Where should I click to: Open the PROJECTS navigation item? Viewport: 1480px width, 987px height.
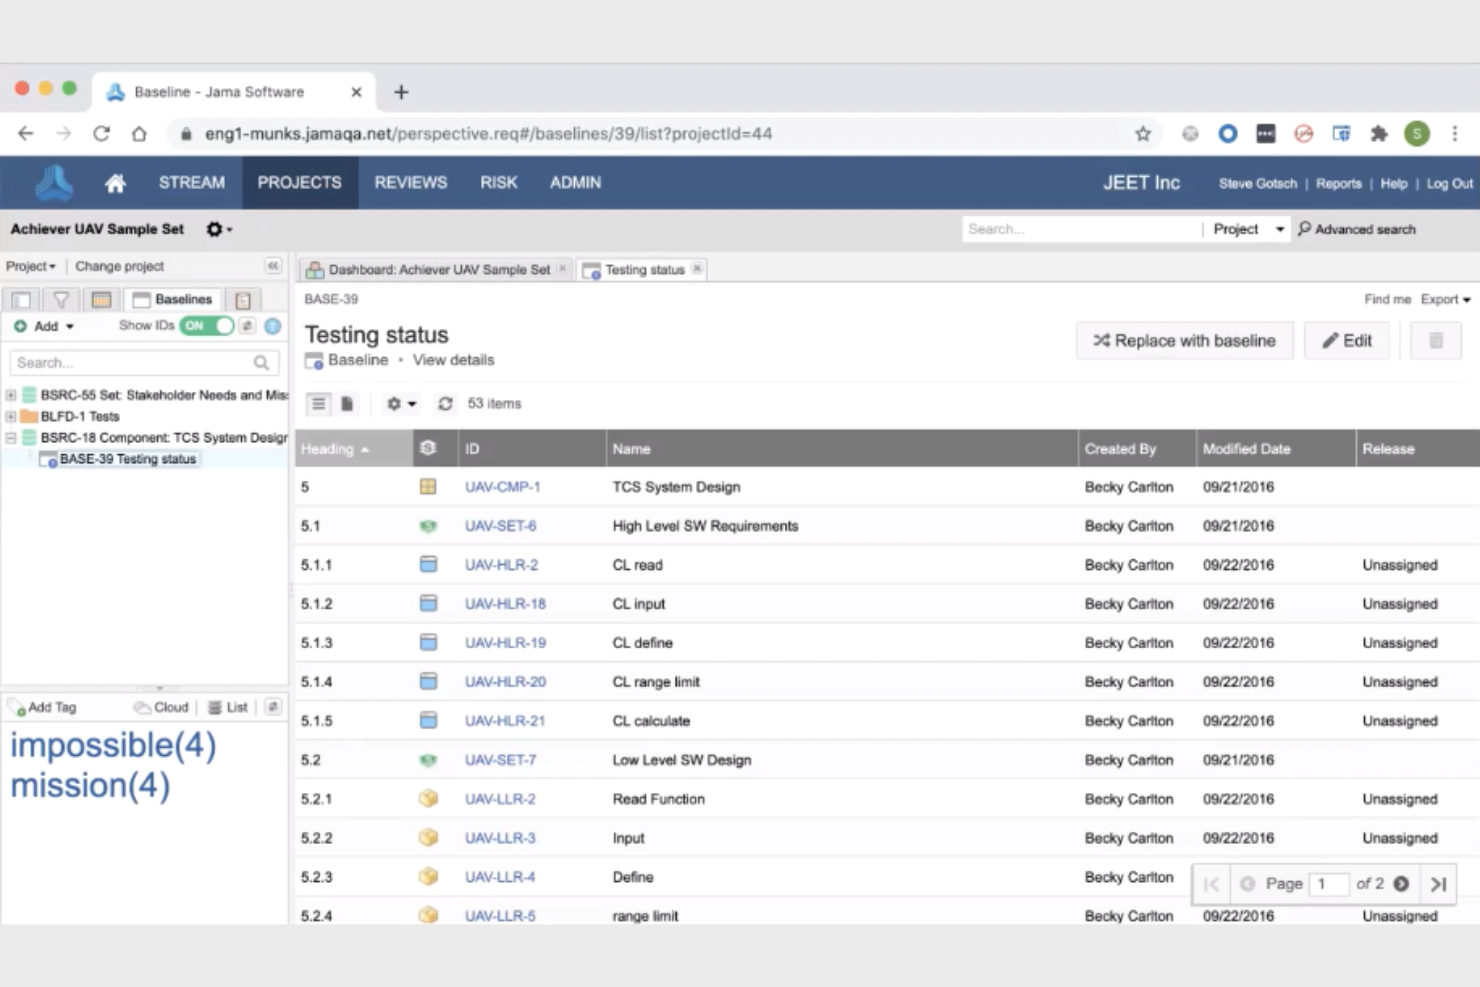click(x=299, y=183)
